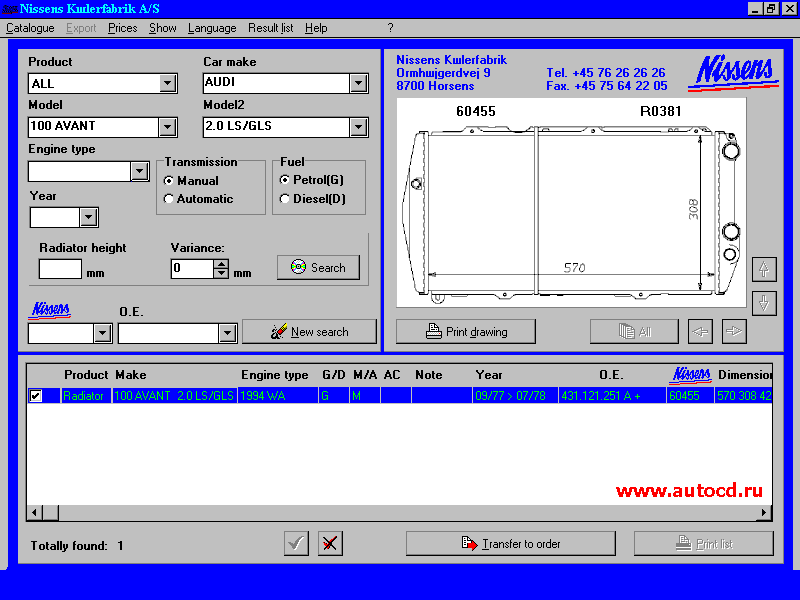Open the Car make dropdown showing AUDI
The width and height of the screenshot is (800, 600).
359,83
